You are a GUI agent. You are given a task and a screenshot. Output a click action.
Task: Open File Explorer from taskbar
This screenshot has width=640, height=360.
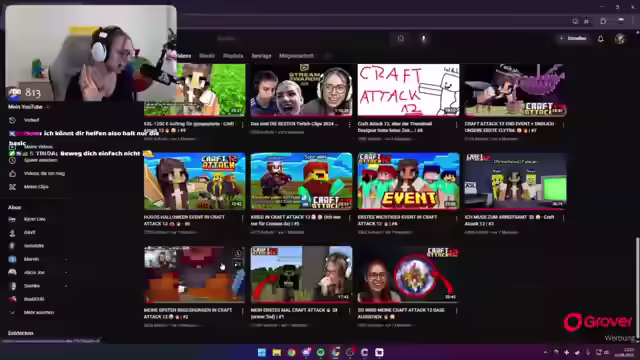276,352
